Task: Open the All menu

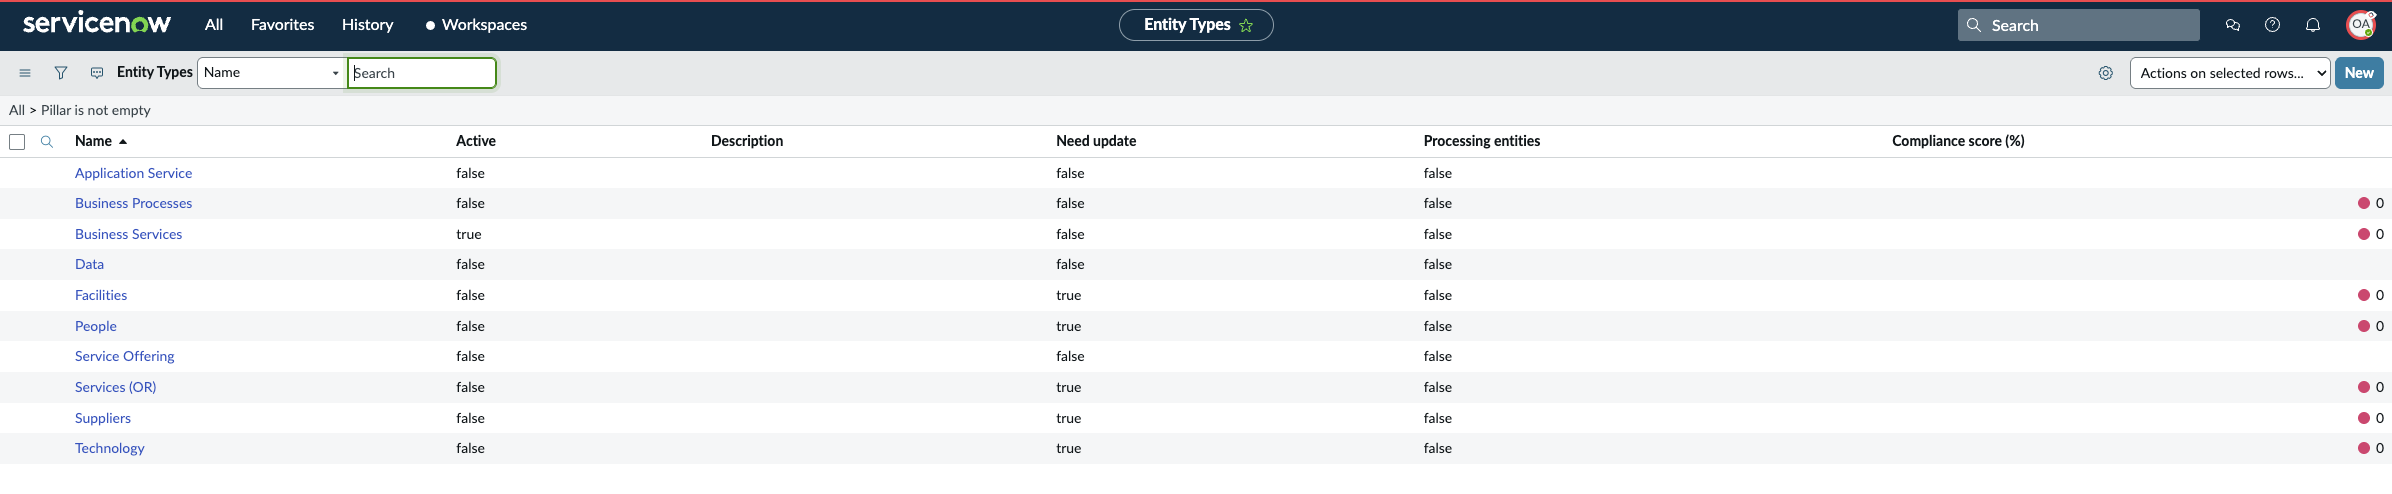Action: [214, 25]
